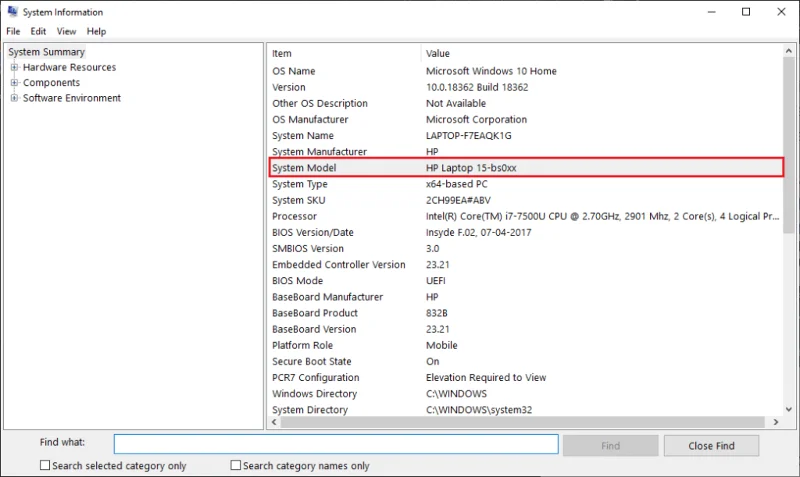Image resolution: width=800 pixels, height=477 pixels.
Task: Enable Search category names only checkbox
Action: coord(235,465)
